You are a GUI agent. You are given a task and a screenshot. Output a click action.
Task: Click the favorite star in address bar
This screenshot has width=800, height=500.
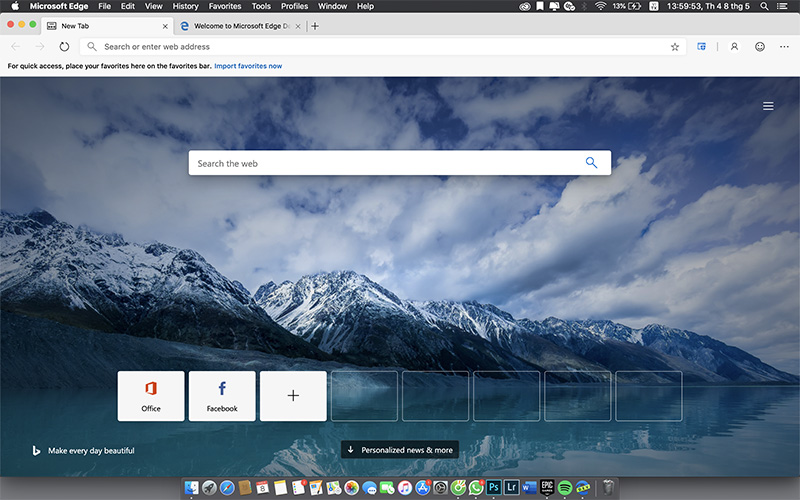[x=675, y=46]
